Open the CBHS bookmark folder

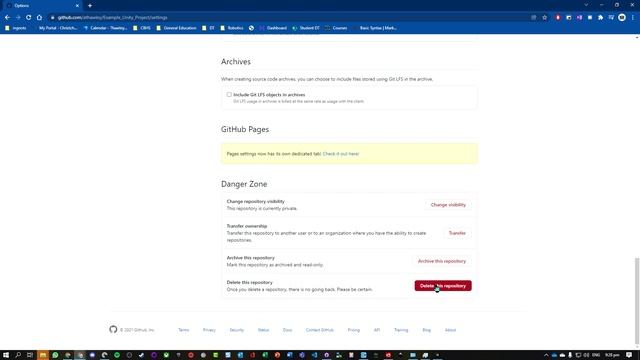(142, 28)
